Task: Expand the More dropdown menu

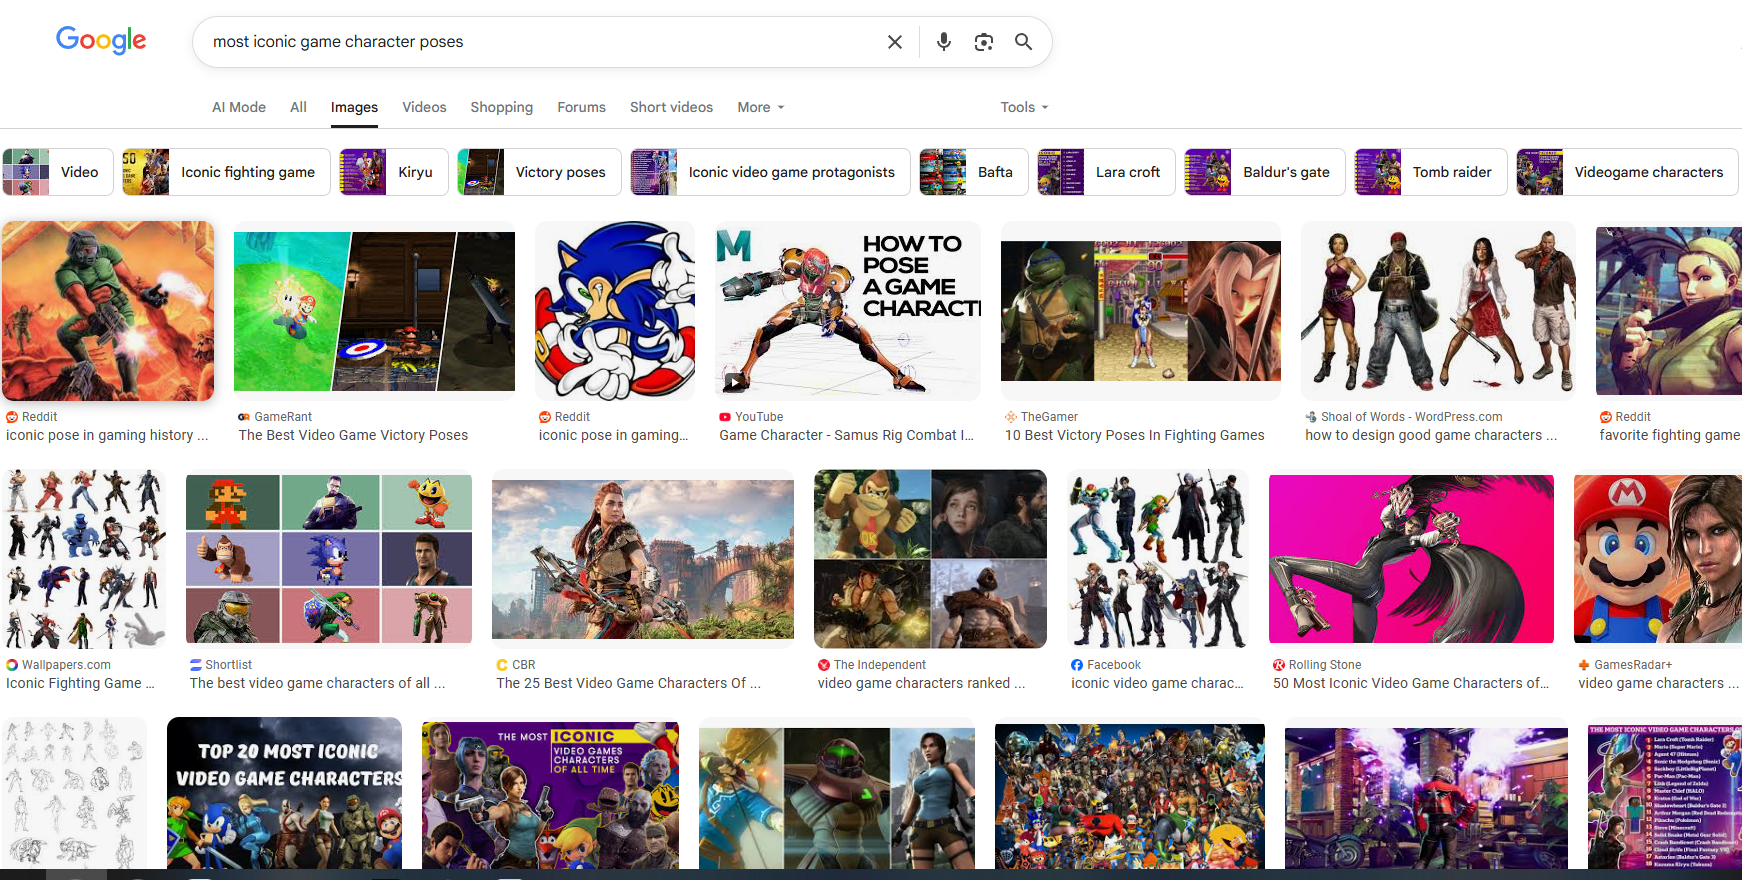Action: coord(761,107)
